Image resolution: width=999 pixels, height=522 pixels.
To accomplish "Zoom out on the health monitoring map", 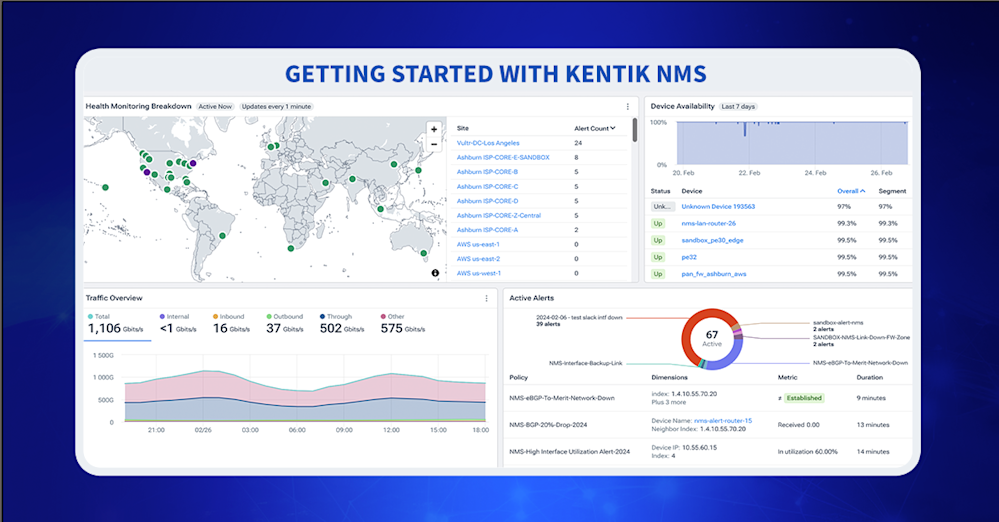I will pos(434,145).
